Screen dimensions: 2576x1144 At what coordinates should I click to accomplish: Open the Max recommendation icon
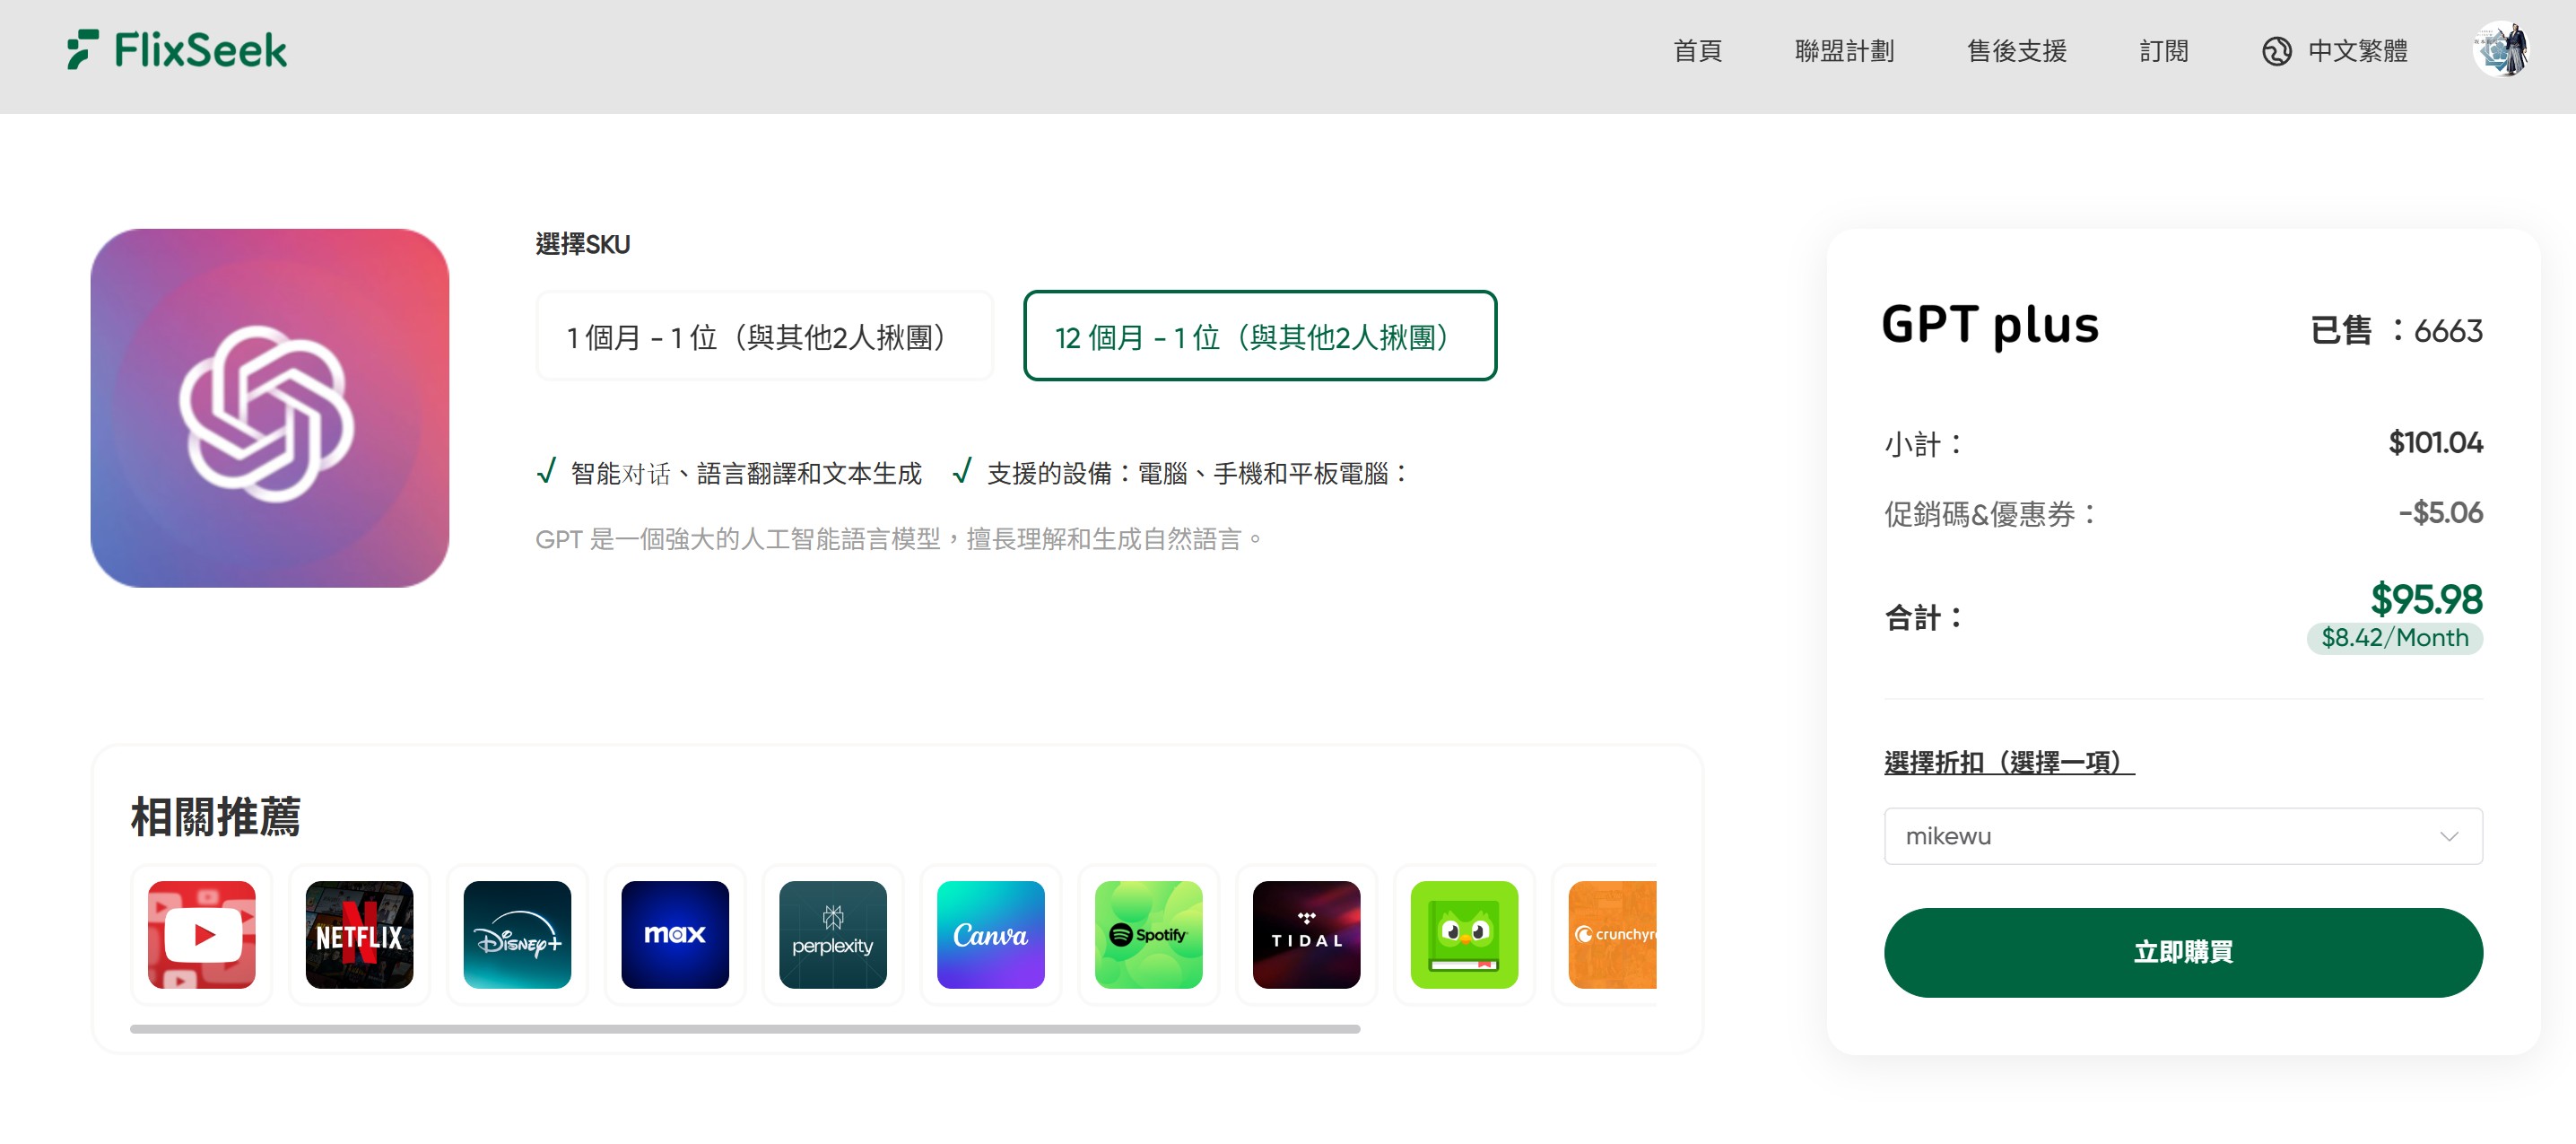click(x=675, y=934)
